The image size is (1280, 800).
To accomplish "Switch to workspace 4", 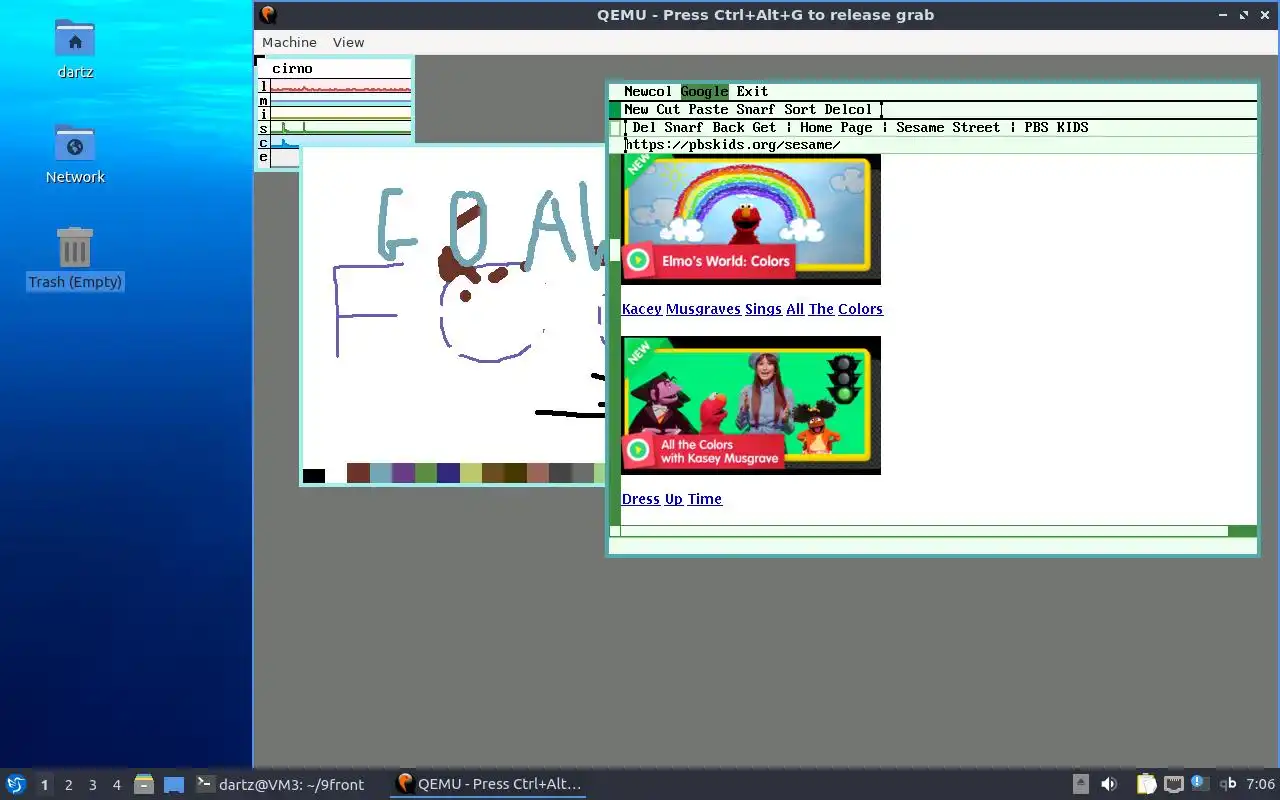I will click(x=116, y=785).
